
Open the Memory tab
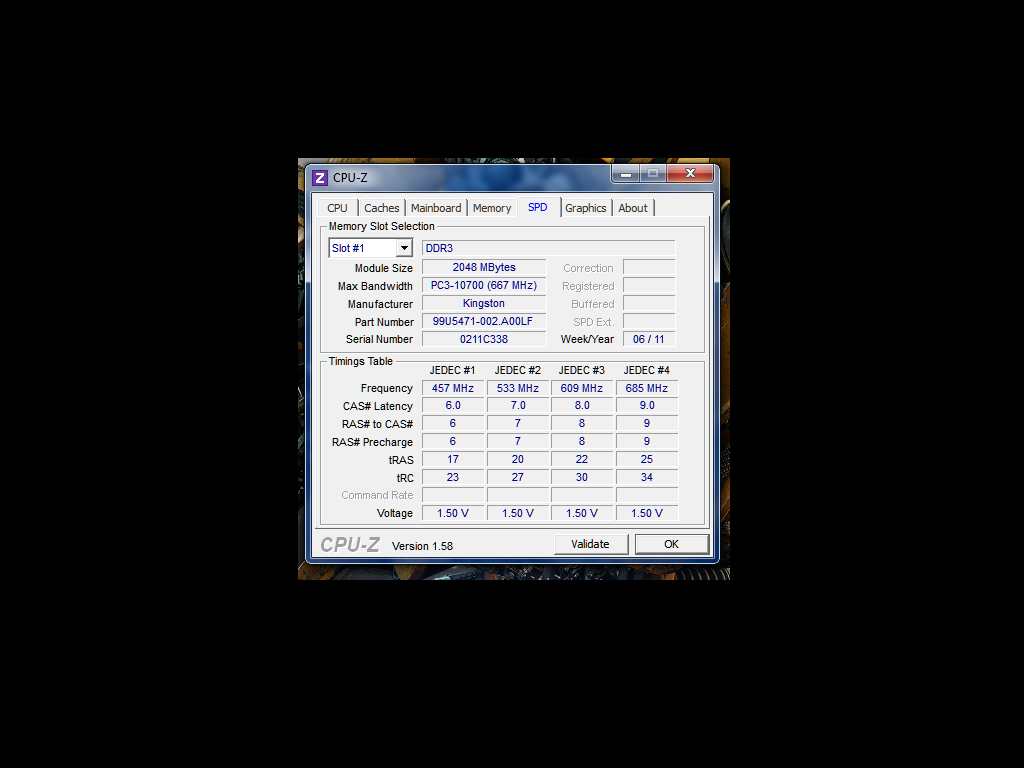[x=492, y=208]
